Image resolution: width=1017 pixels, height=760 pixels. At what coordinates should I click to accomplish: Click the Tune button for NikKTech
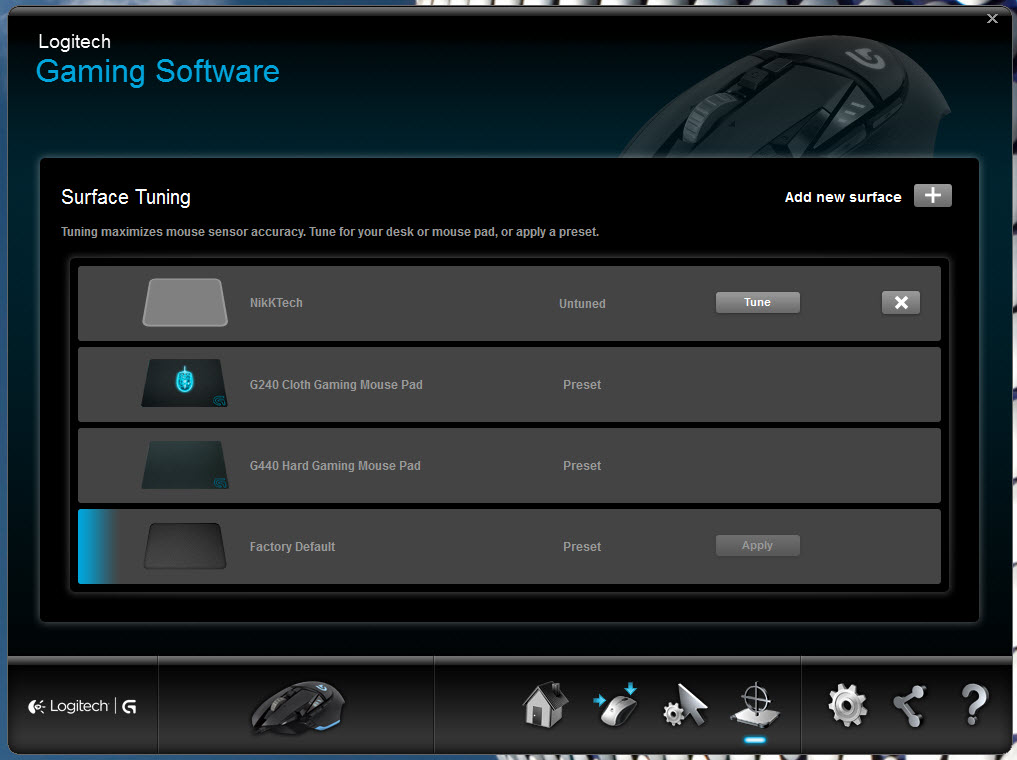tap(757, 302)
